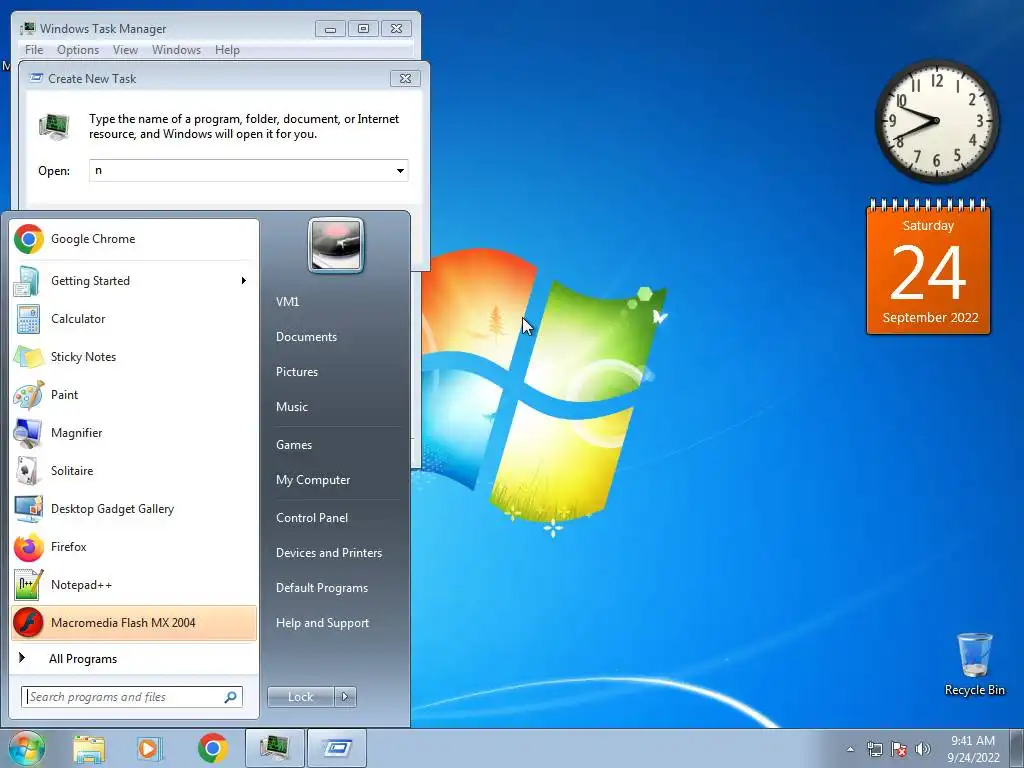
Task: Open the Recycle Bin on desktop
Action: (974, 664)
